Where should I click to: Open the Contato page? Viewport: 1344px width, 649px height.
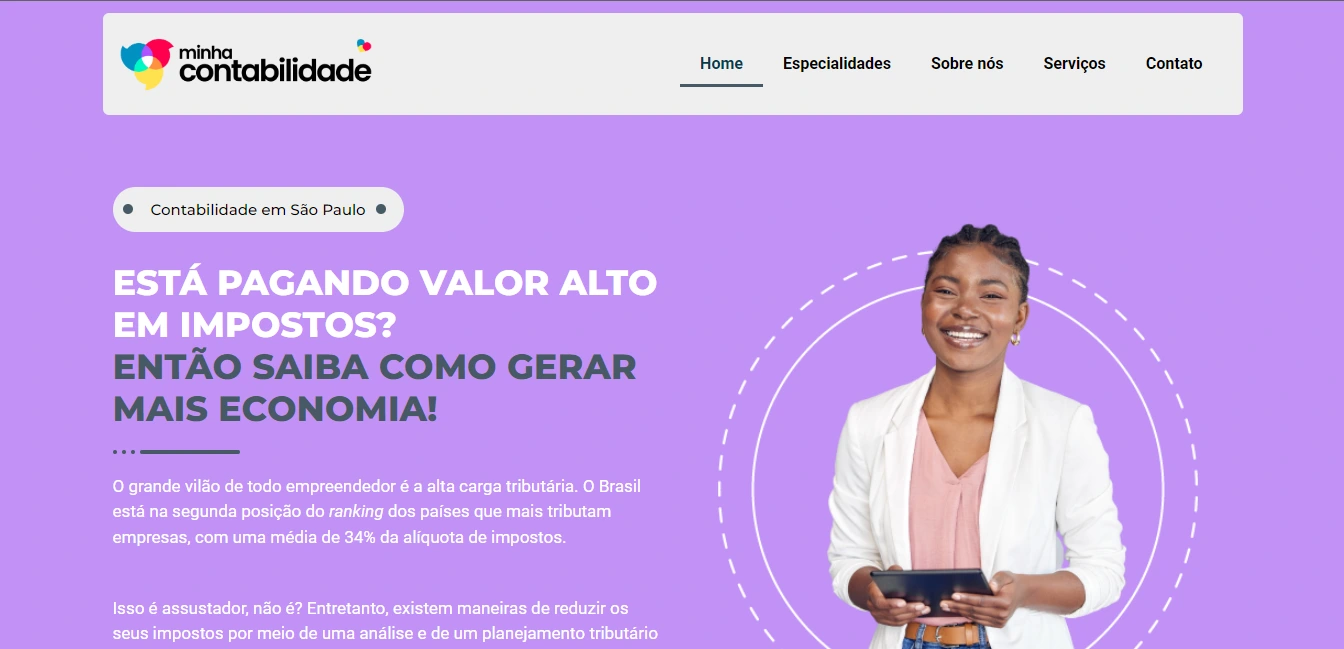click(1174, 64)
